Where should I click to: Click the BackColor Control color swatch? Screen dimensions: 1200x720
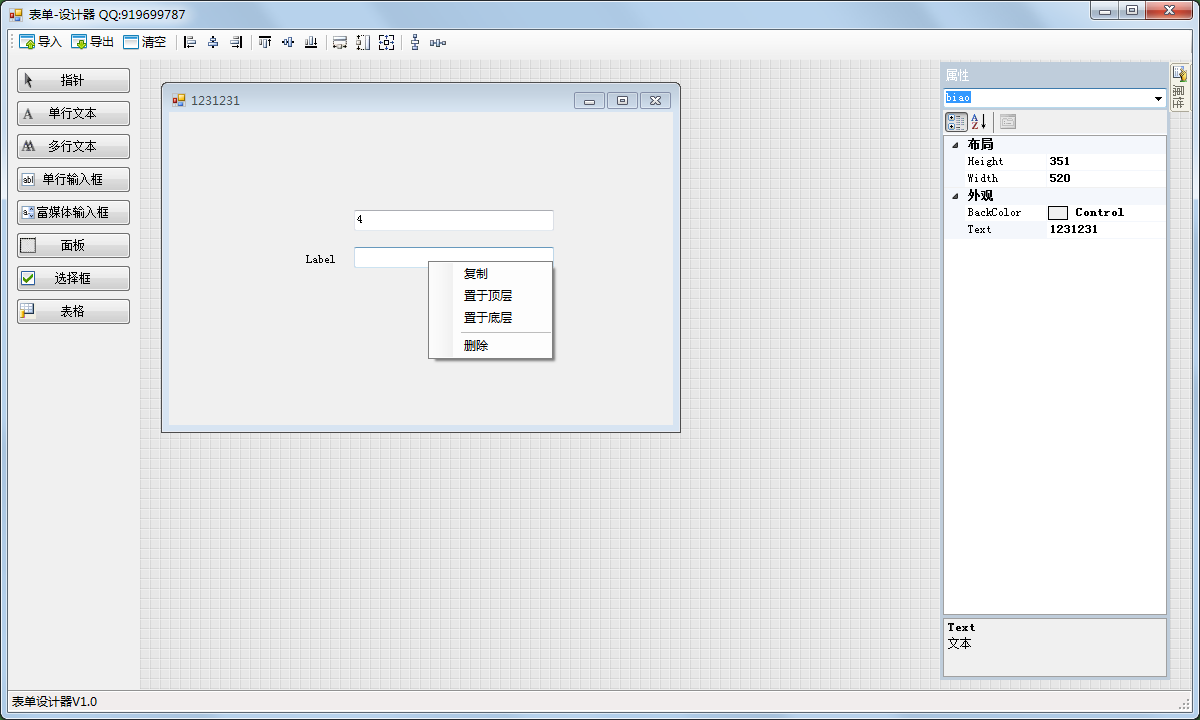(1057, 212)
